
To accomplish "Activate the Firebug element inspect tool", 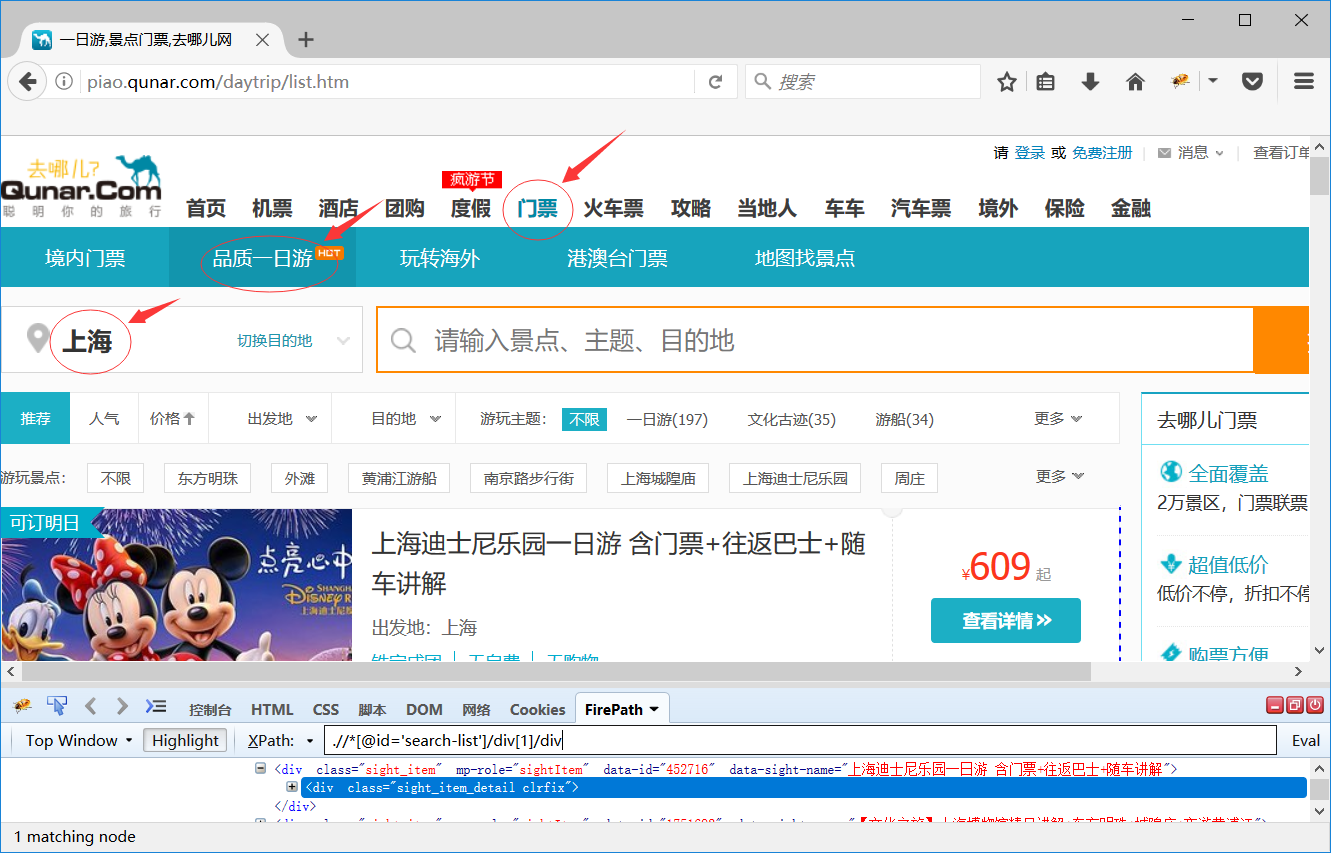I will (57, 706).
